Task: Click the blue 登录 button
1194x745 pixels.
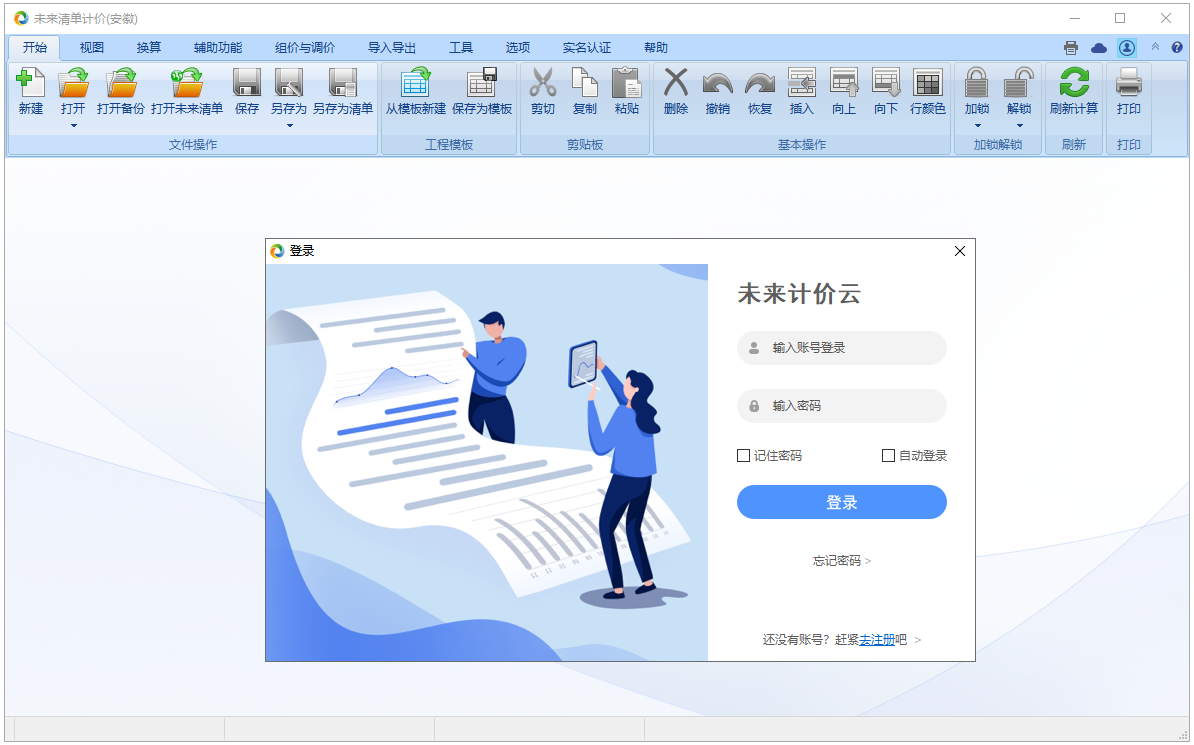Action: (841, 503)
